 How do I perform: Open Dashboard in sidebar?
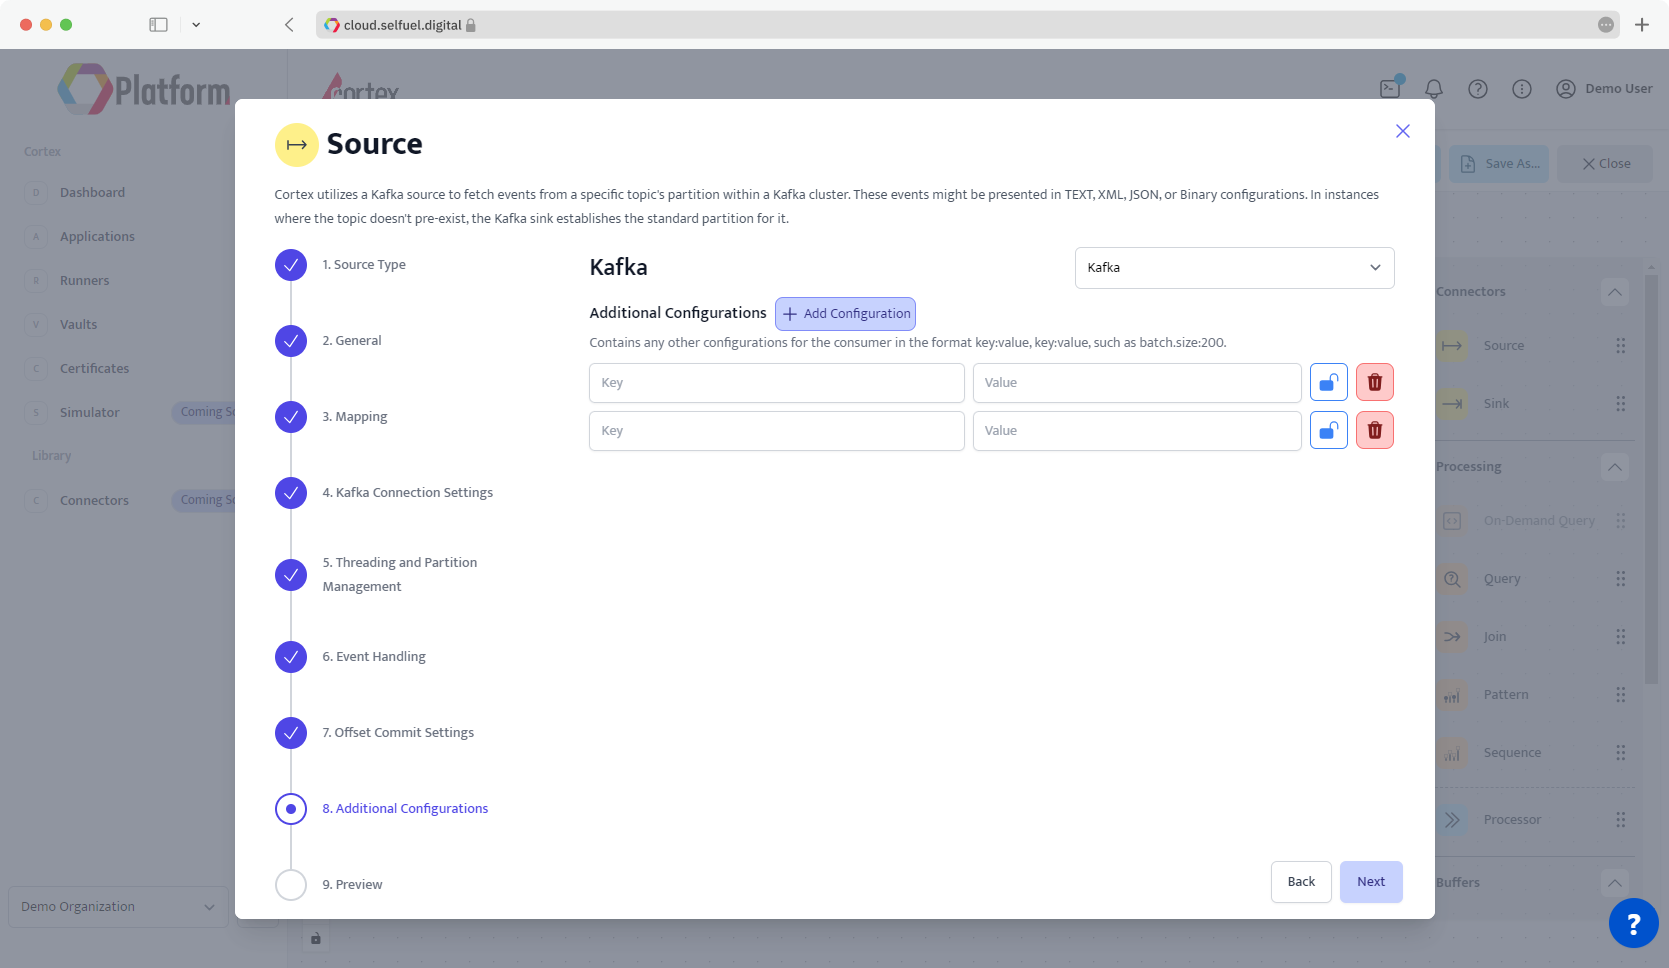[92, 192]
